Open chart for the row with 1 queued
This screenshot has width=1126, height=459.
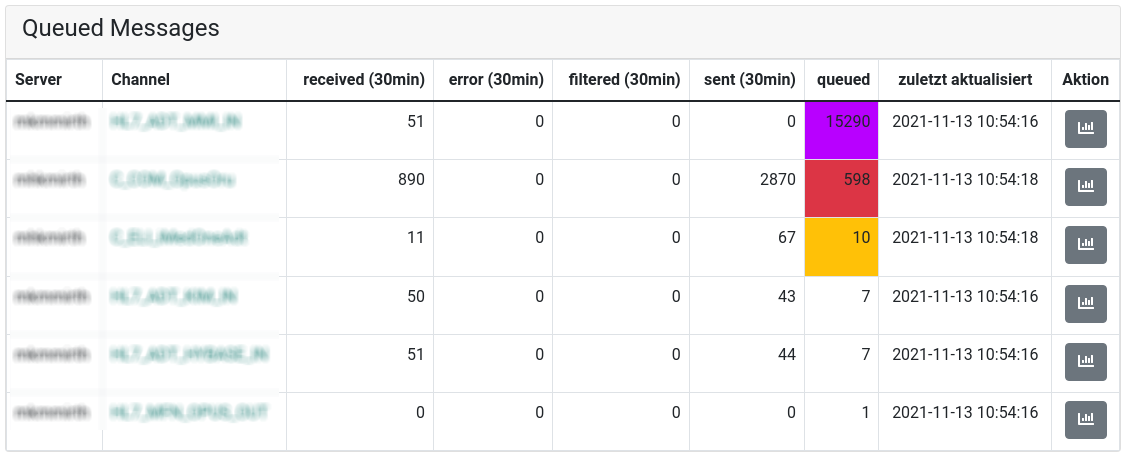pos(1085,420)
